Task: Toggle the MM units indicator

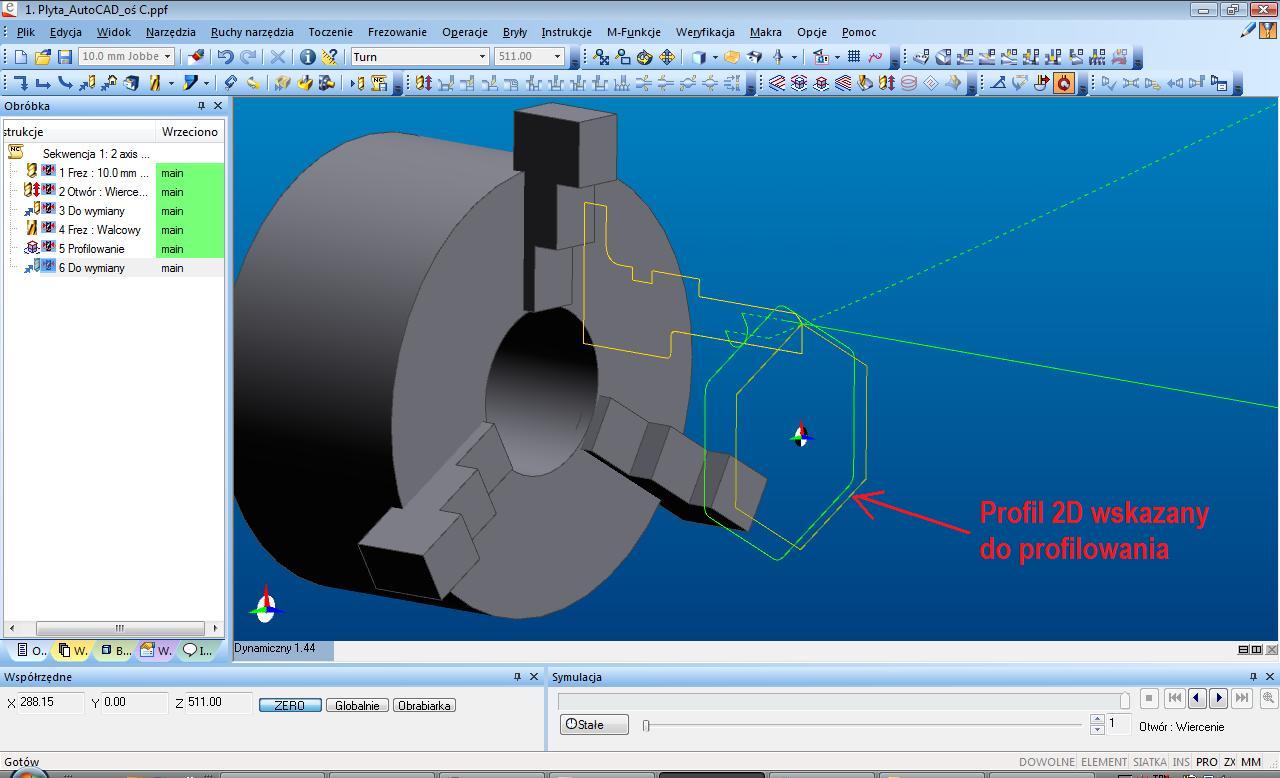Action: [x=1251, y=762]
